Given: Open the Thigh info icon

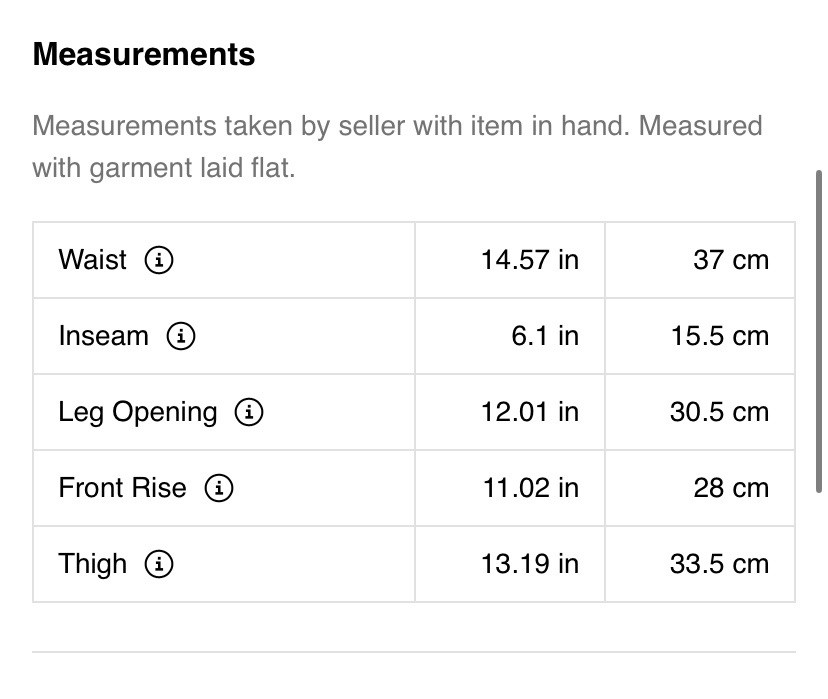Looking at the screenshot, I should pos(159,564).
